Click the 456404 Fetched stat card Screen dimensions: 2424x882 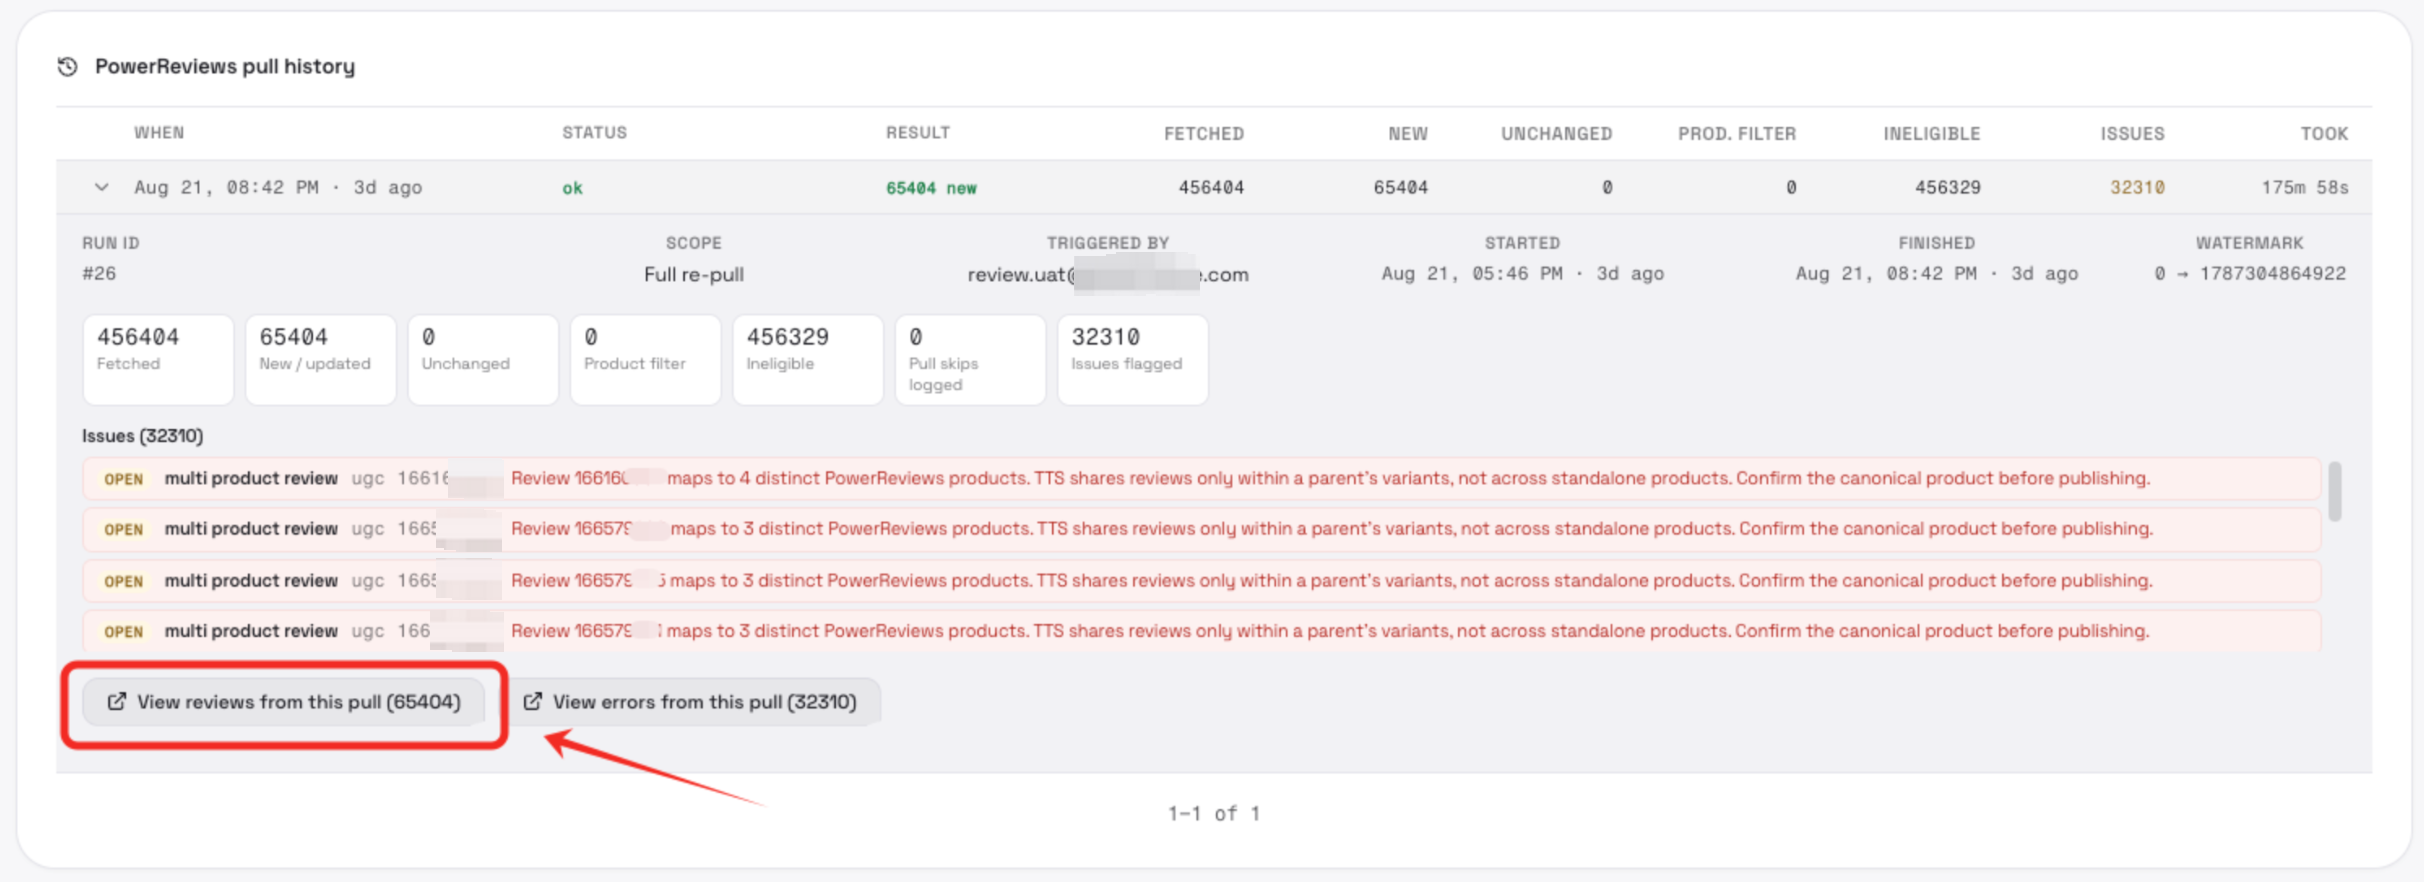tap(158, 360)
